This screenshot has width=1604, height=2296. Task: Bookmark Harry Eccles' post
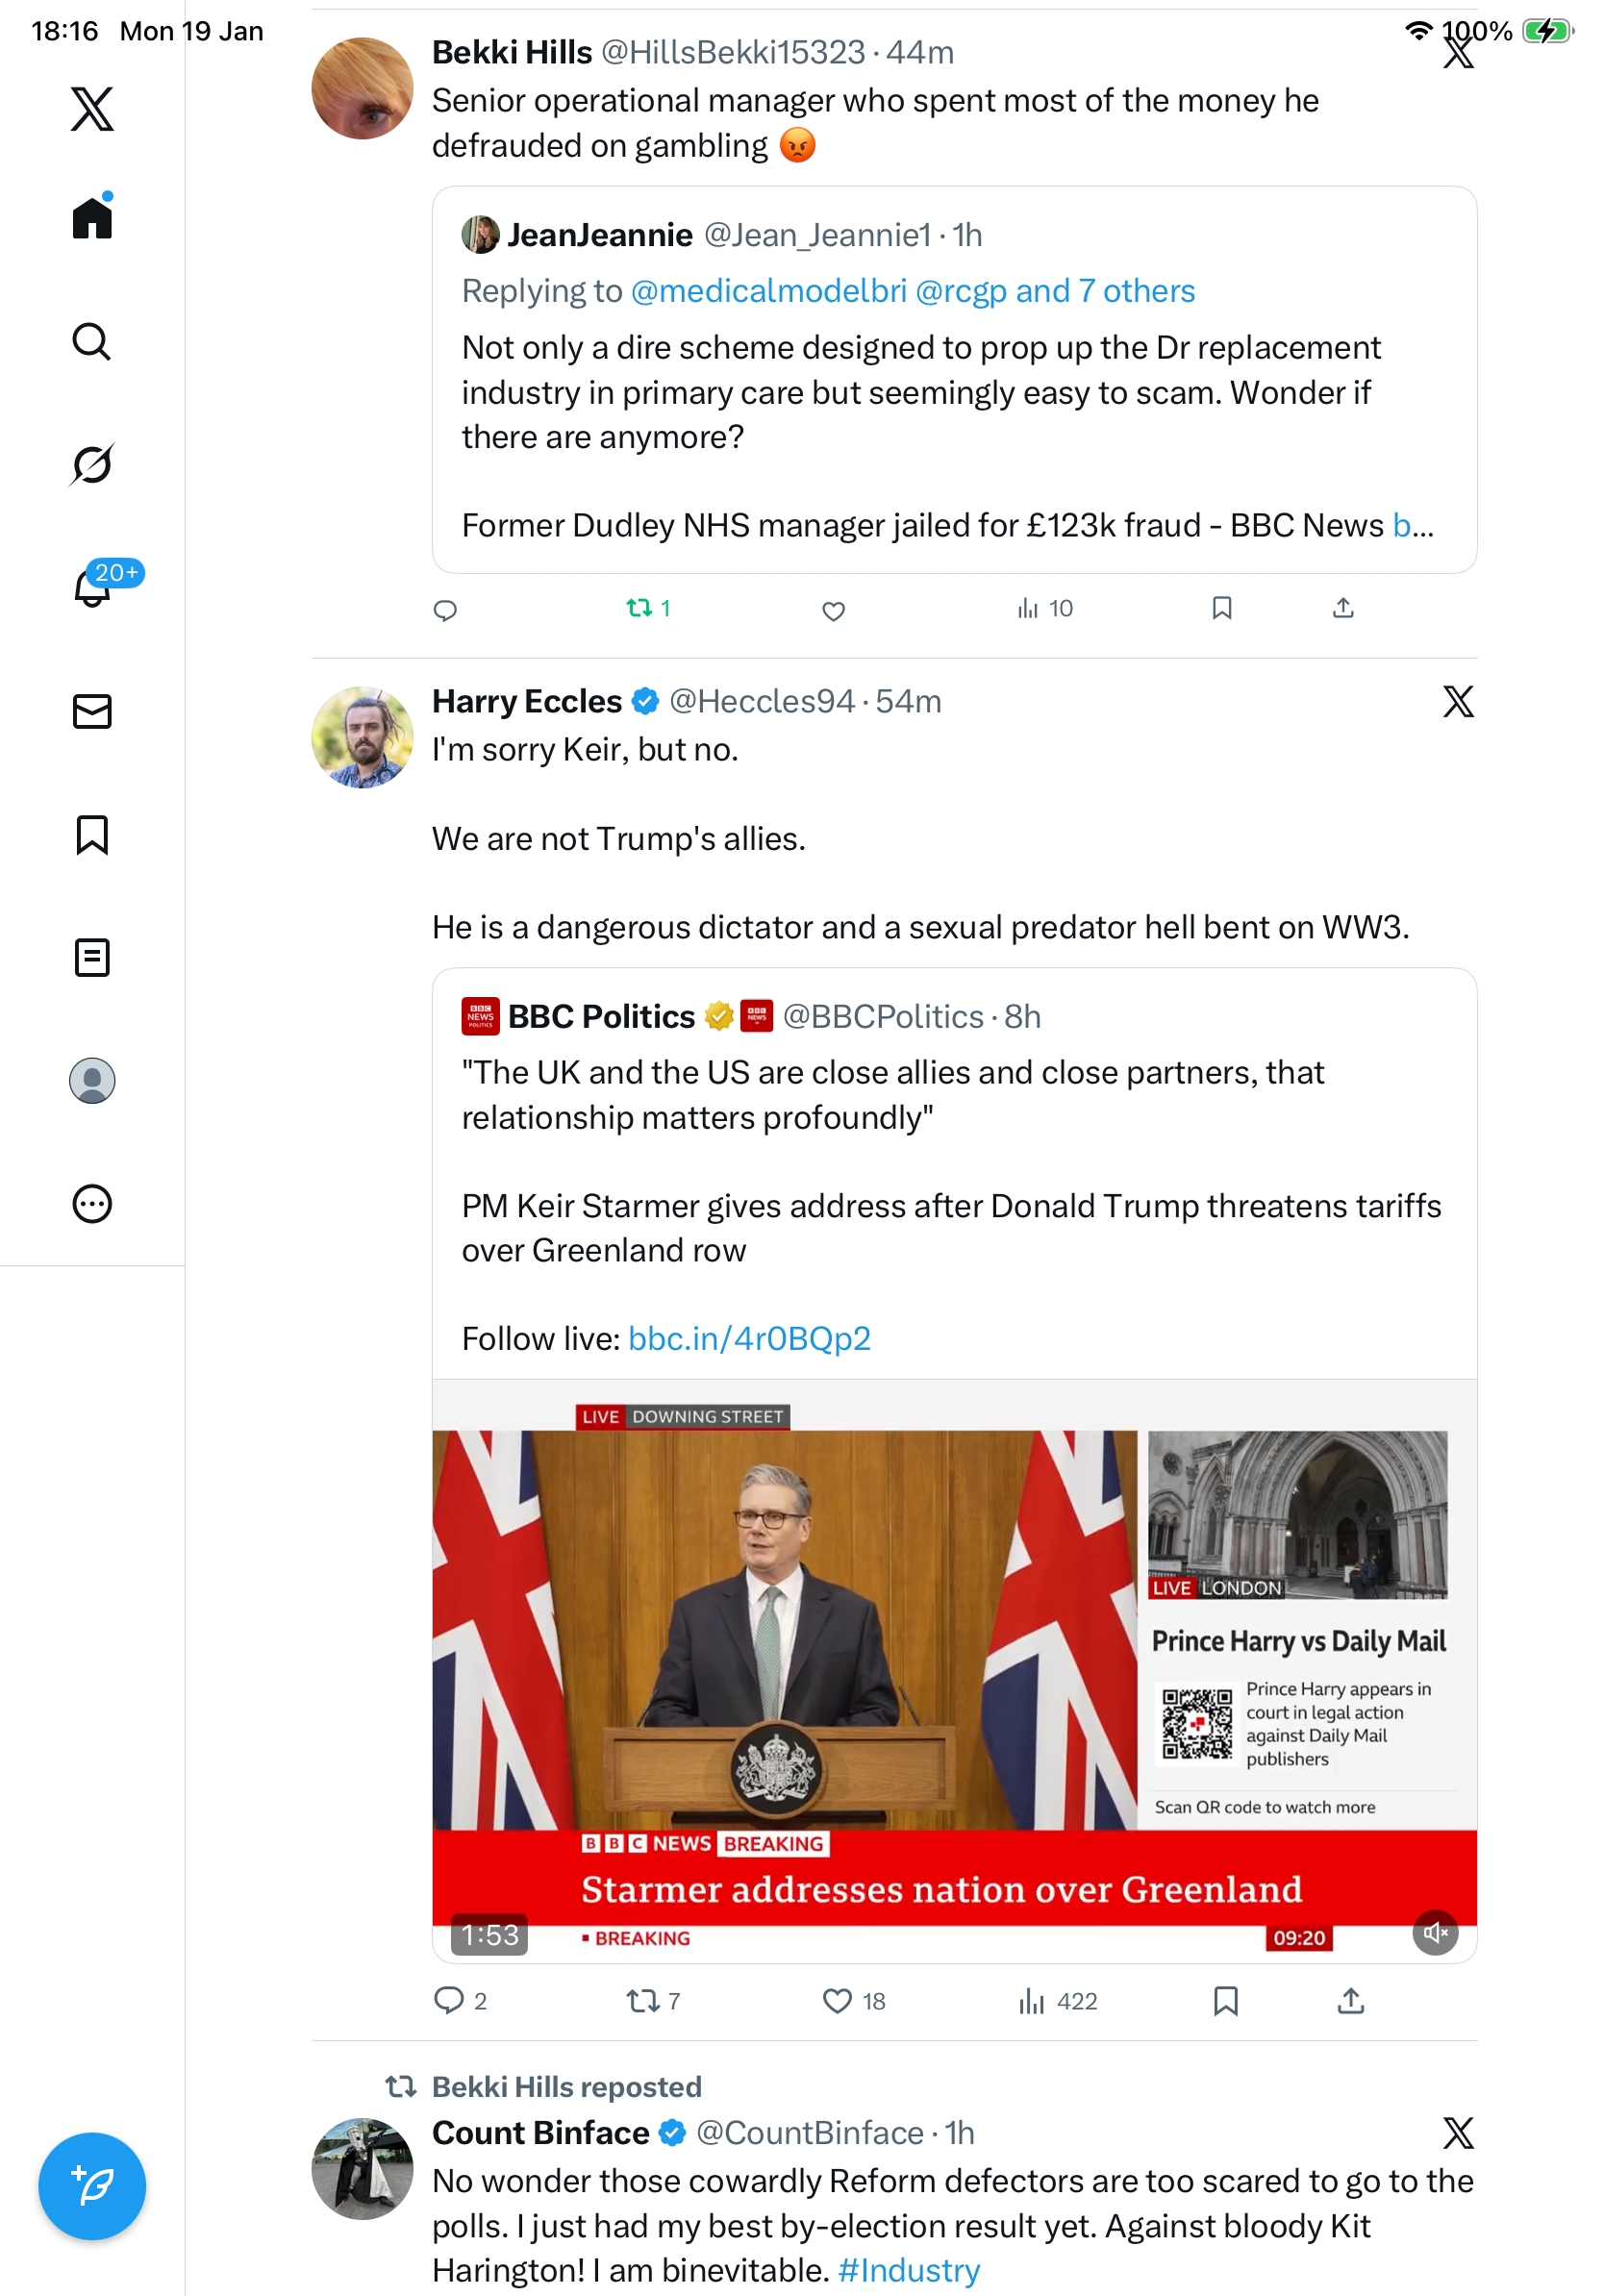pyautogui.click(x=1225, y=2001)
